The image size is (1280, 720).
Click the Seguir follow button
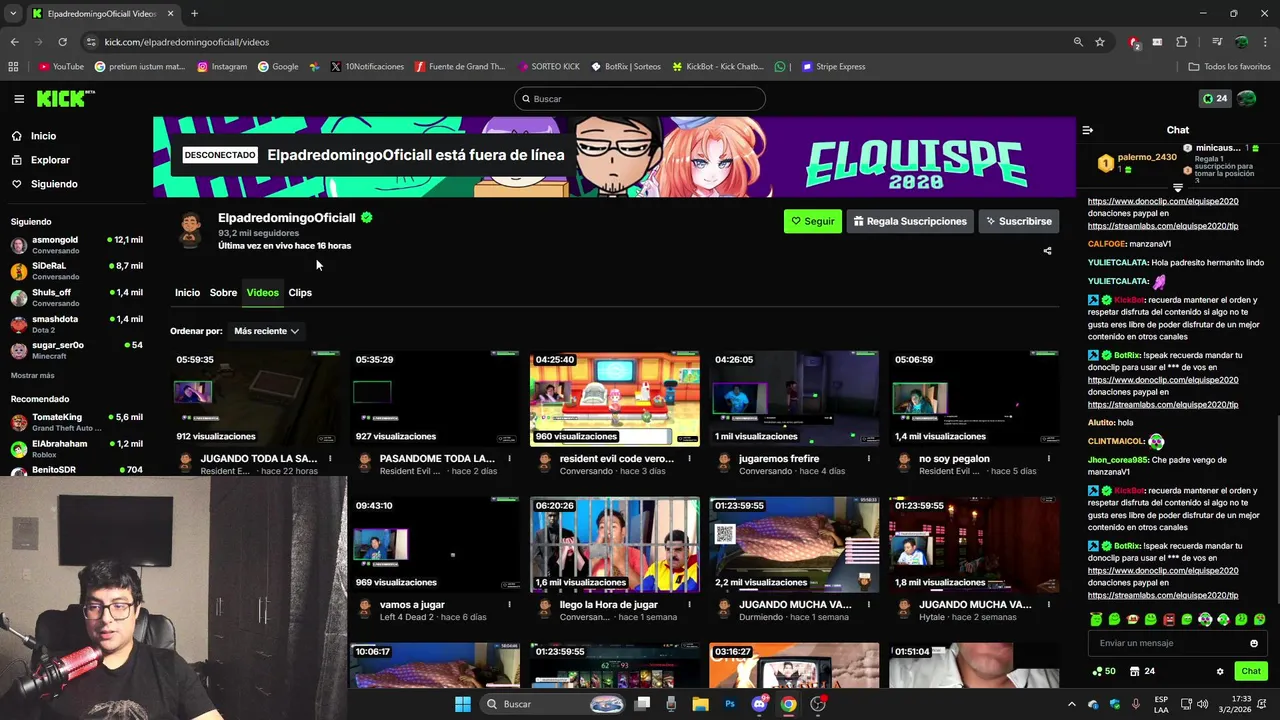(813, 221)
